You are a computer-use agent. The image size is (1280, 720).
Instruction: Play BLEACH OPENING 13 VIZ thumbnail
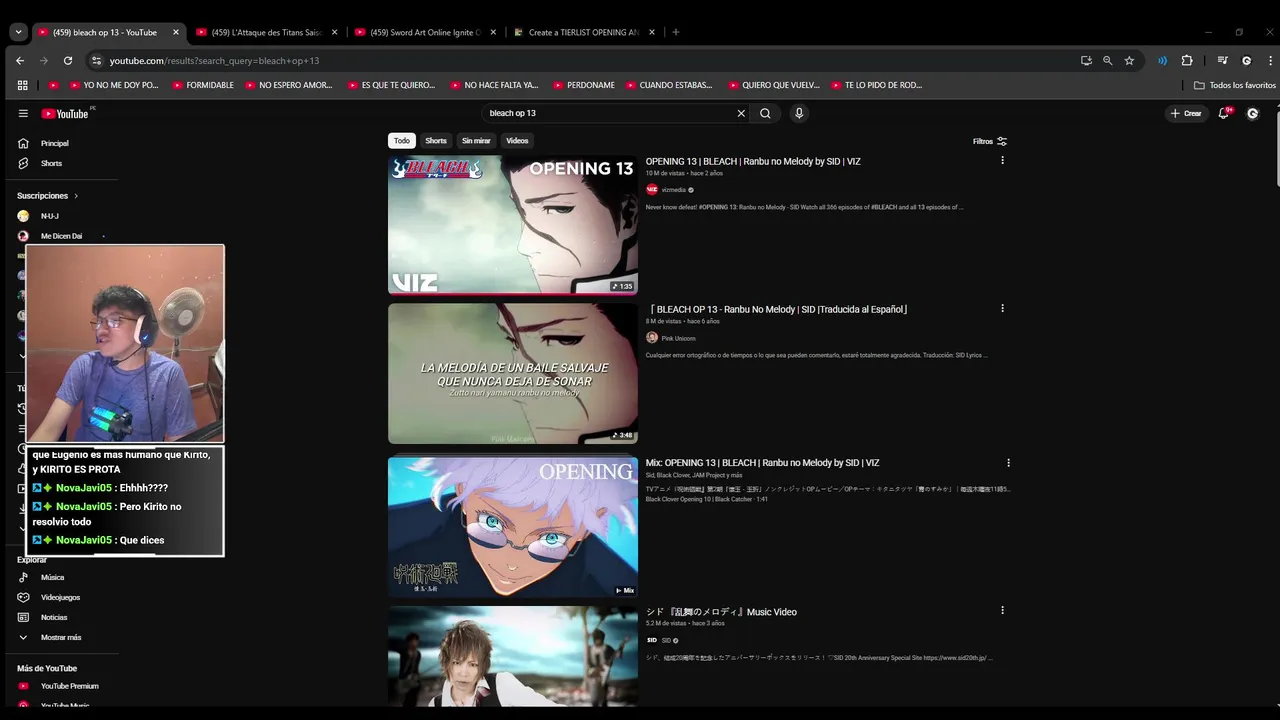513,225
